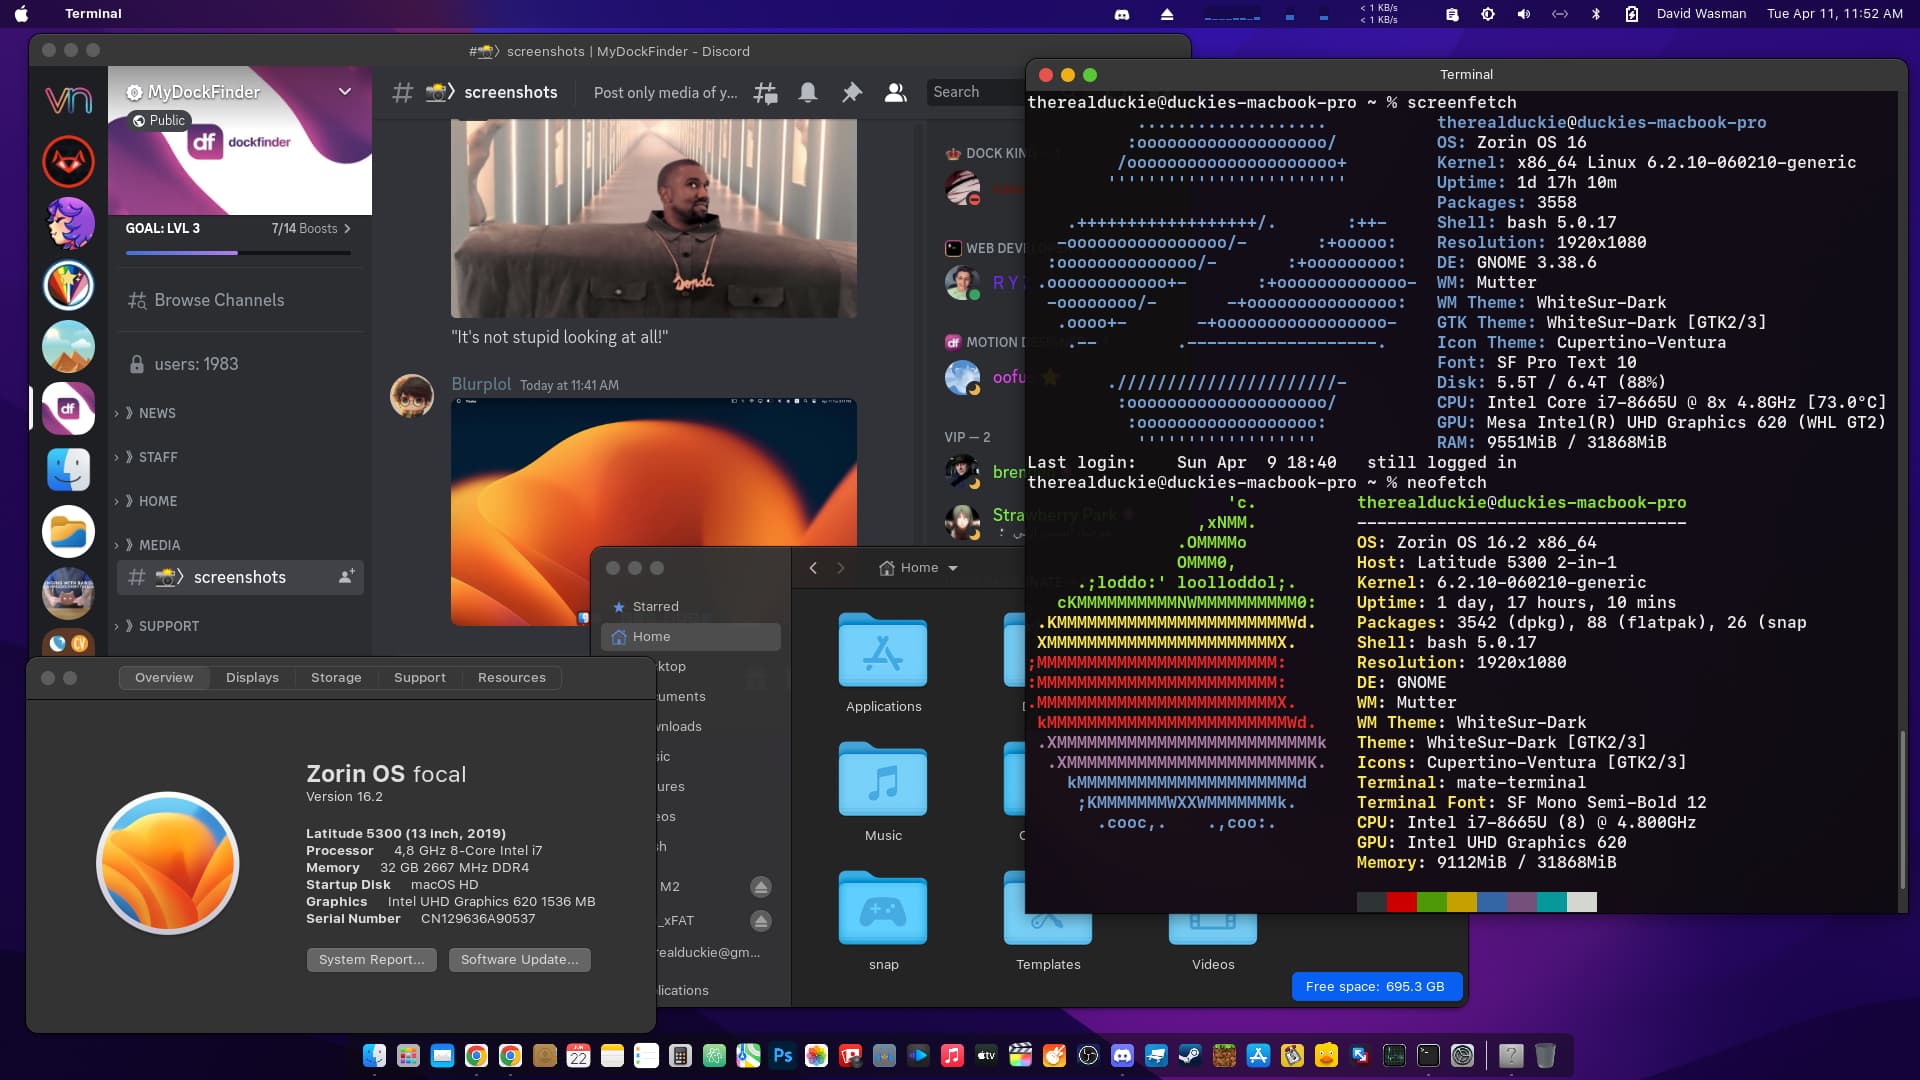Select Home in file manager sidebar
The height and width of the screenshot is (1080, 1920).
[691, 637]
